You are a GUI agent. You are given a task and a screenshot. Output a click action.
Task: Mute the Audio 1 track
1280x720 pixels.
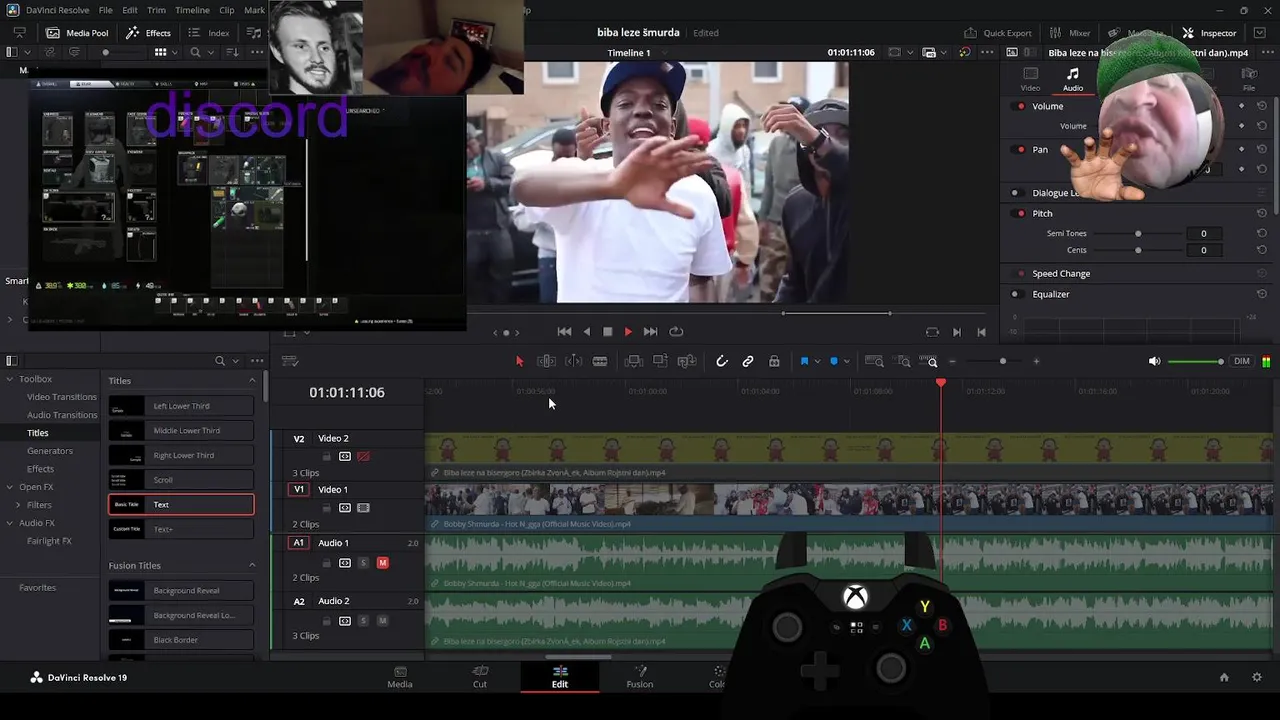pos(382,563)
